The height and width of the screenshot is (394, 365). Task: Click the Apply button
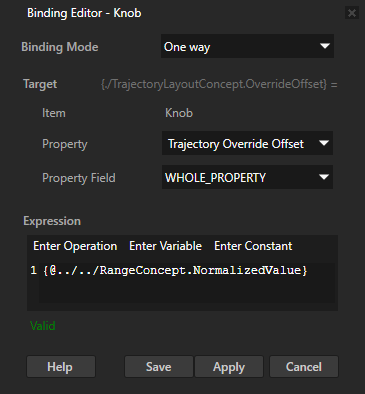pyautogui.click(x=229, y=367)
